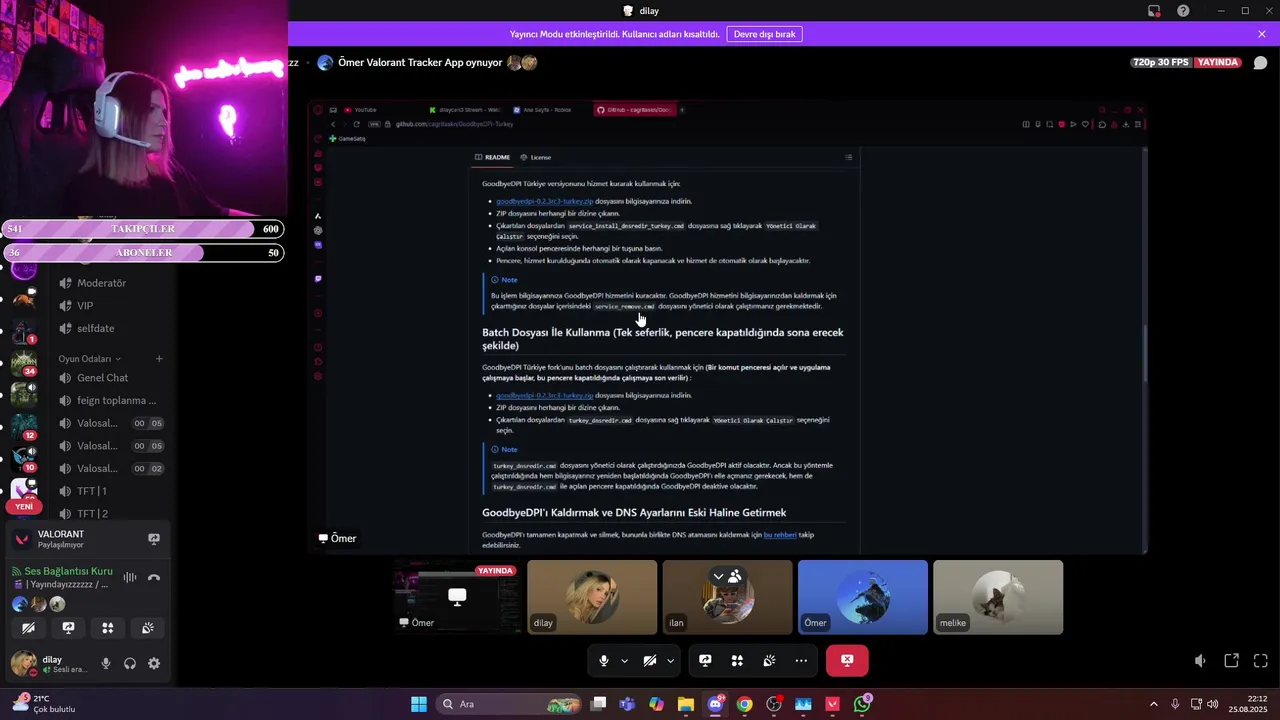Open Activities launcher in the call control bar
Image resolution: width=1280 pixels, height=720 pixels.
[x=737, y=661]
